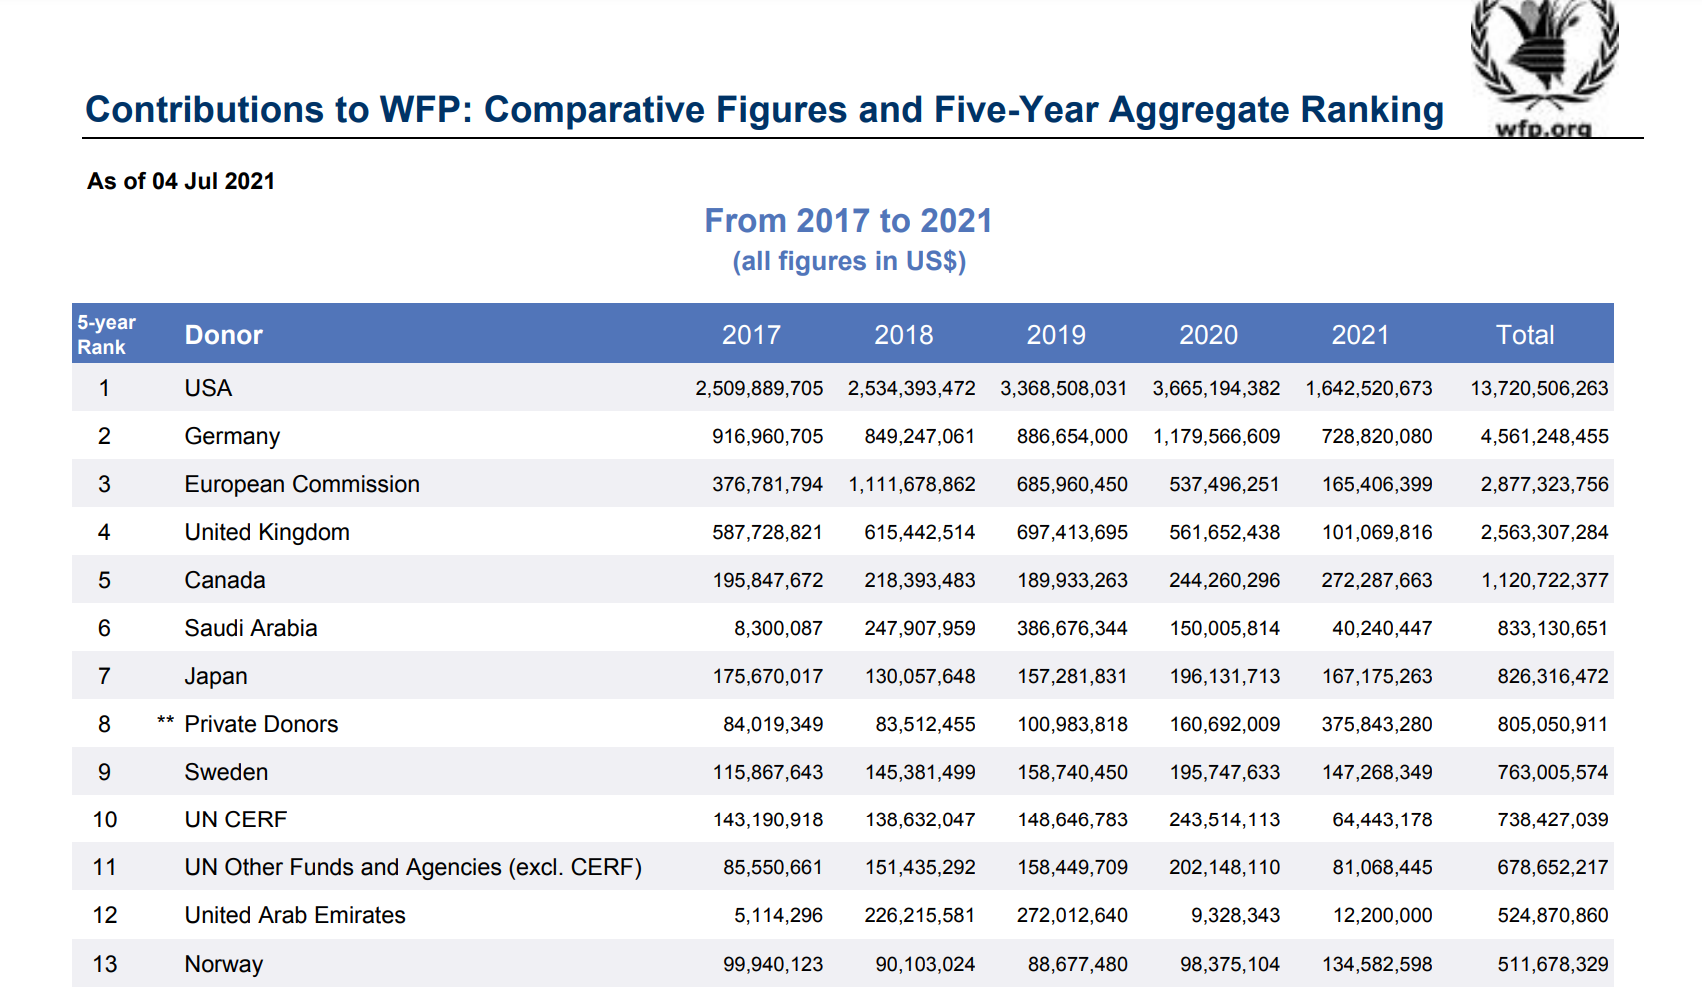Click United Kingdom 2019 value 697,413,695
Screen dimensions: 1702x995
[1072, 532]
